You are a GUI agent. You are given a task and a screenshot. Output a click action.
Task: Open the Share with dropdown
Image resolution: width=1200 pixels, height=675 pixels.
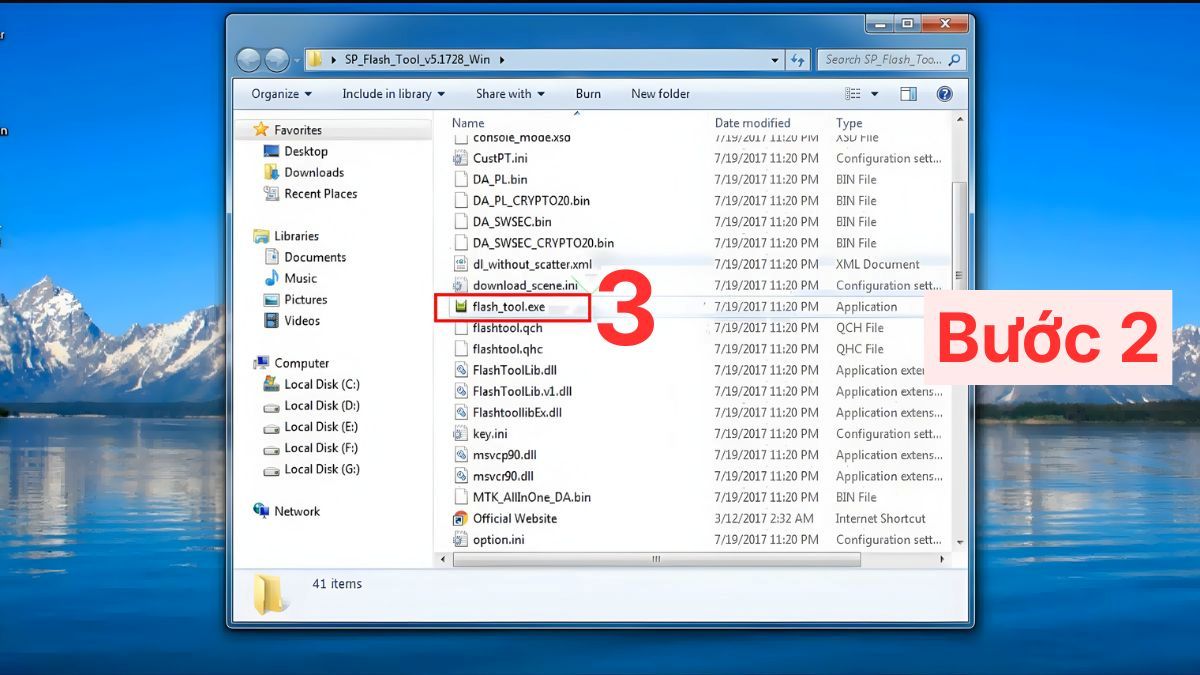(510, 94)
